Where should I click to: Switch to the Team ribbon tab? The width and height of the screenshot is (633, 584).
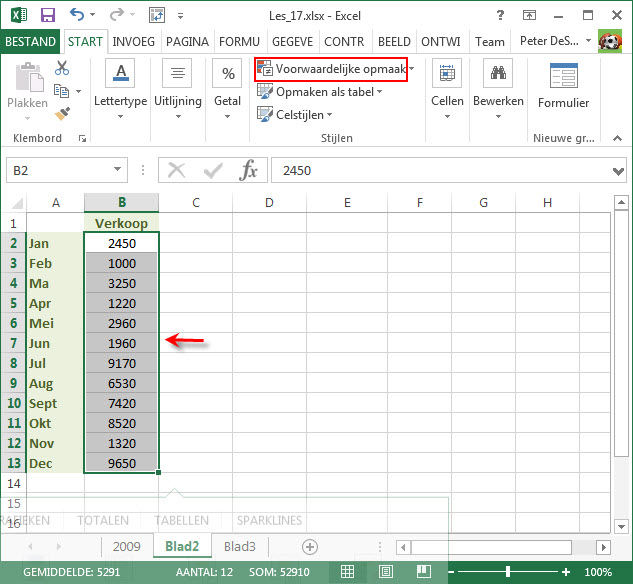(489, 42)
